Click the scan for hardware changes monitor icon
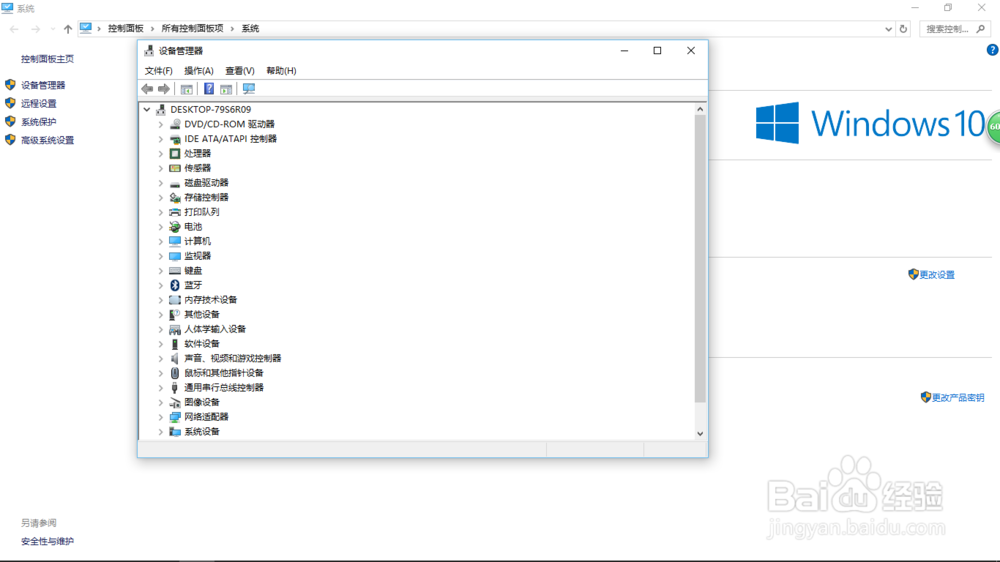1000x562 pixels. coord(249,89)
